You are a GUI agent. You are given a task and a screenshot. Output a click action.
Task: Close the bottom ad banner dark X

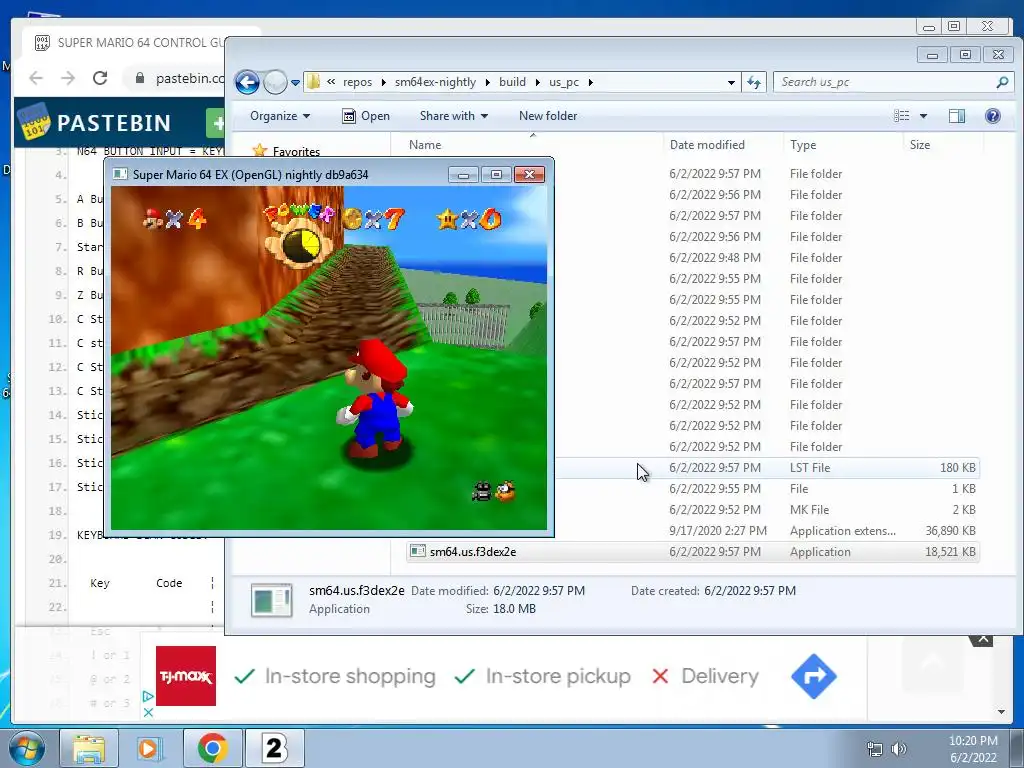point(982,639)
